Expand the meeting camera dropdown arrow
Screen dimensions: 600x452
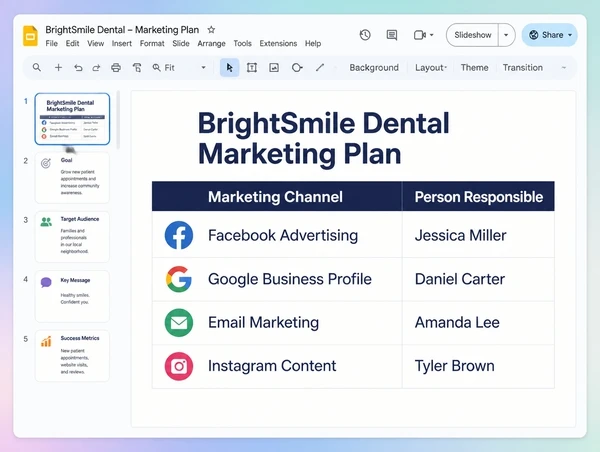(432, 35)
